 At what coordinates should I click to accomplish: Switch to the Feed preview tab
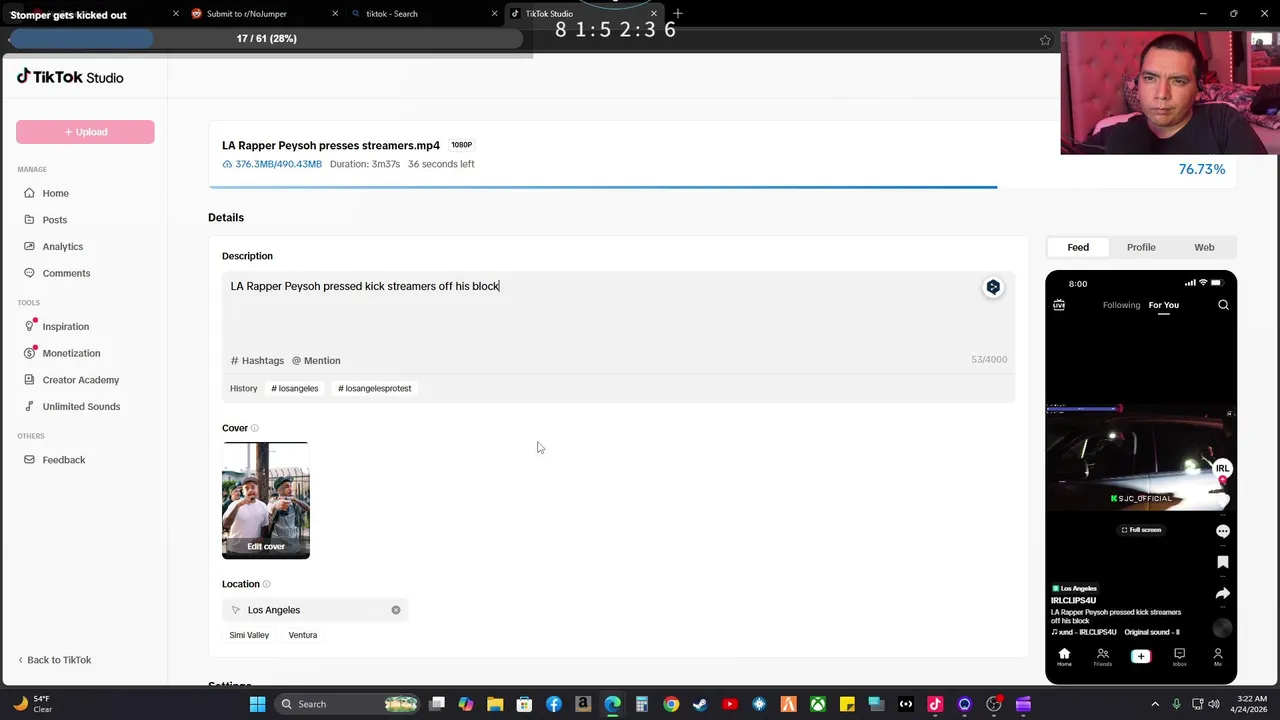[x=1078, y=247]
